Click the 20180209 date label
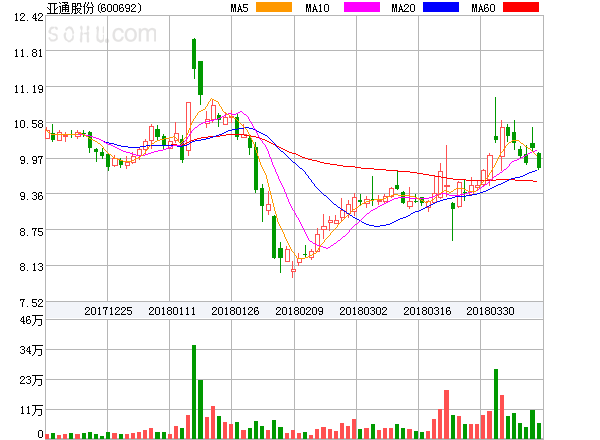 tap(299, 311)
